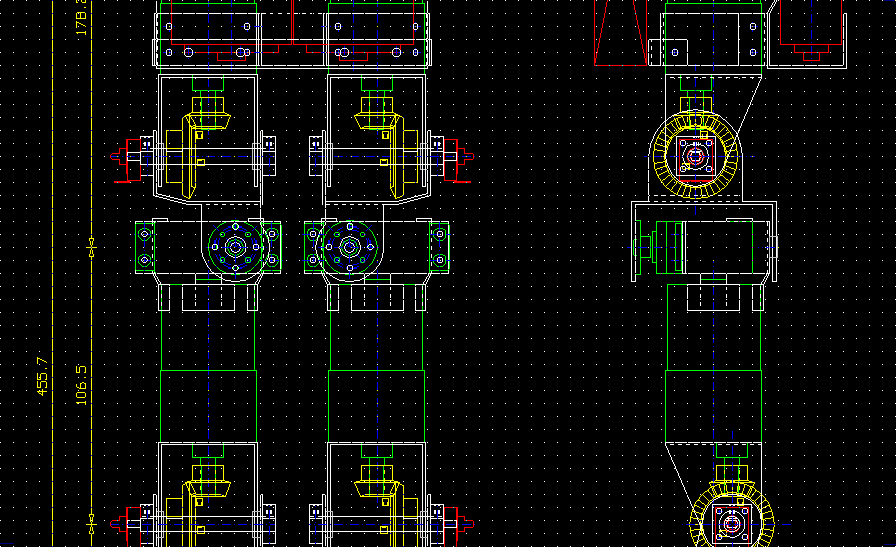Select the green bearing block left of left flange
Viewport: 896px width, 547px height.
point(145,247)
